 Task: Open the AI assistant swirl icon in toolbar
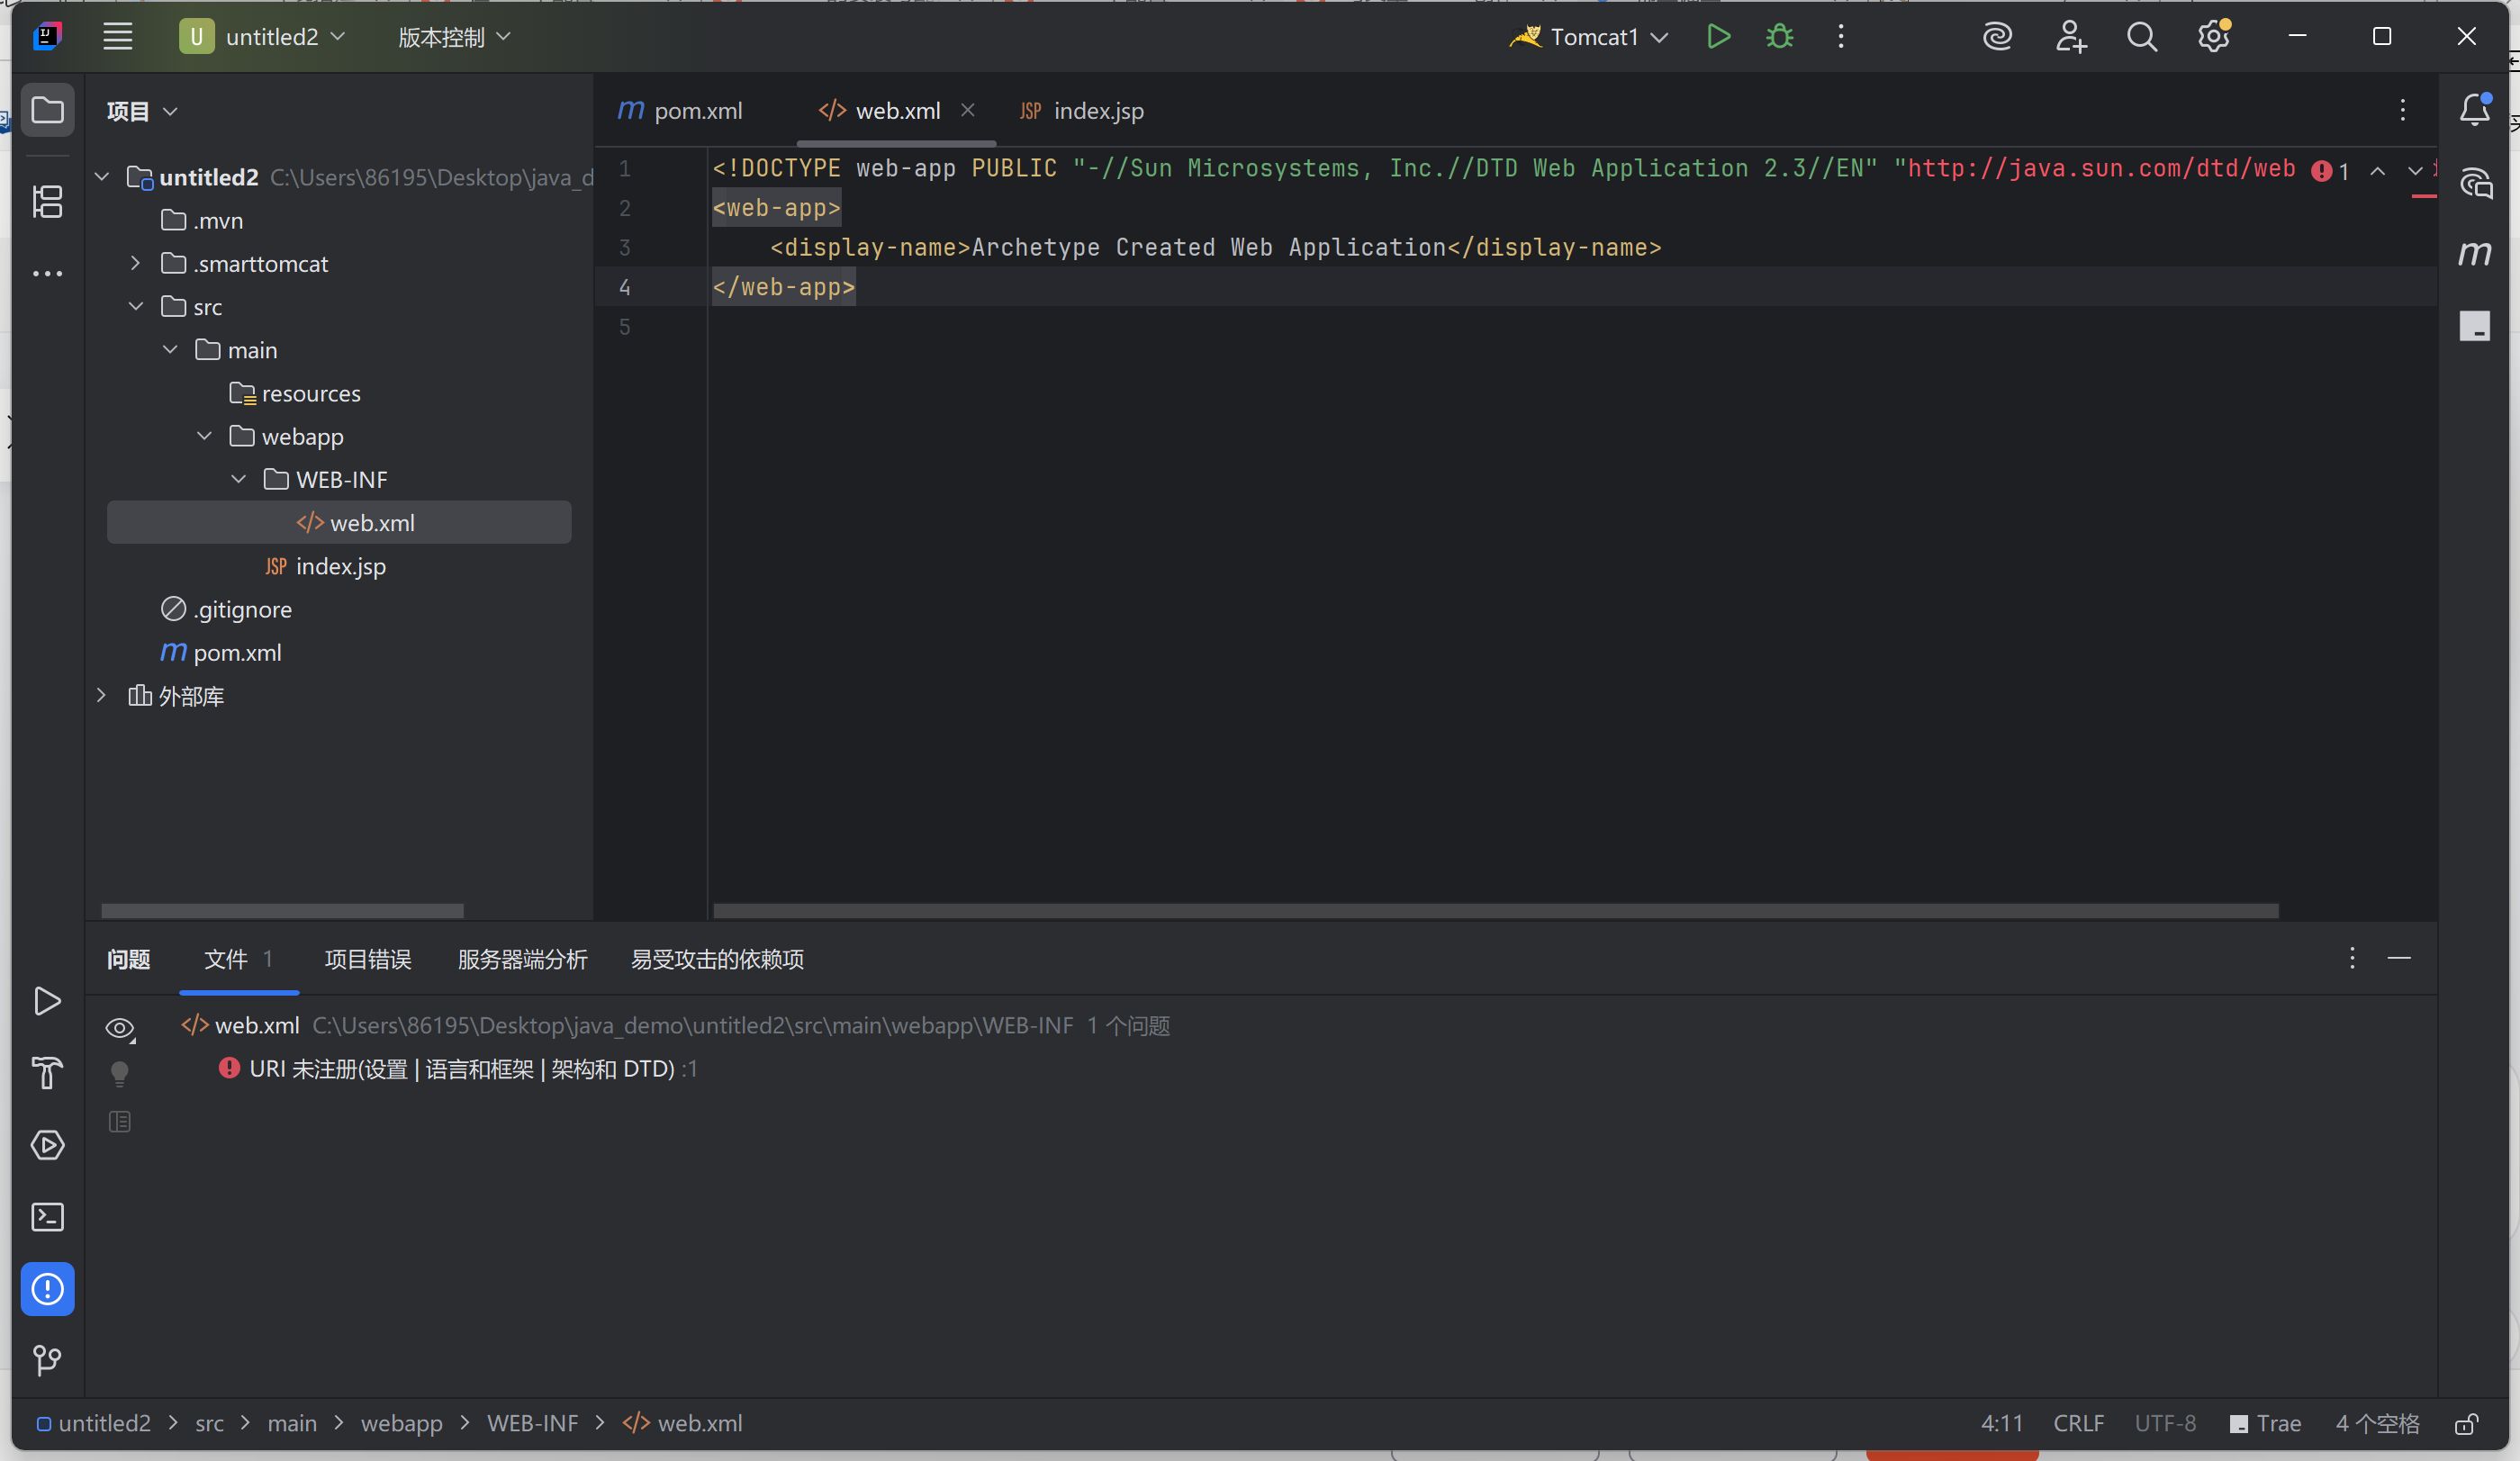(x=1997, y=37)
